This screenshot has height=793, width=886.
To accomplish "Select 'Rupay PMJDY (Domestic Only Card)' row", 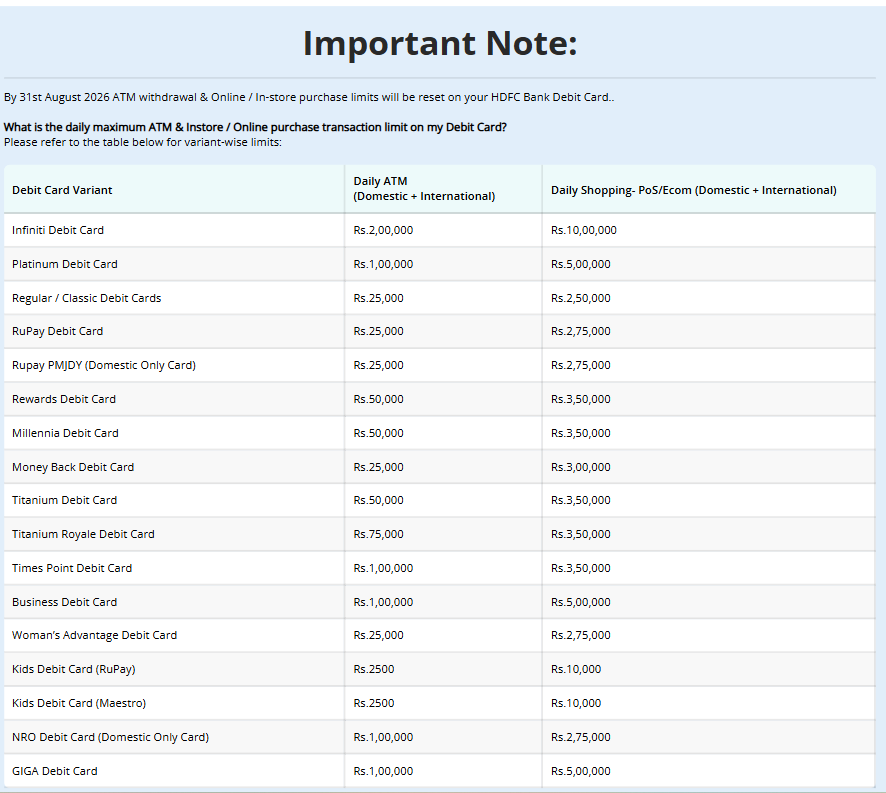I will click(x=104, y=365).
